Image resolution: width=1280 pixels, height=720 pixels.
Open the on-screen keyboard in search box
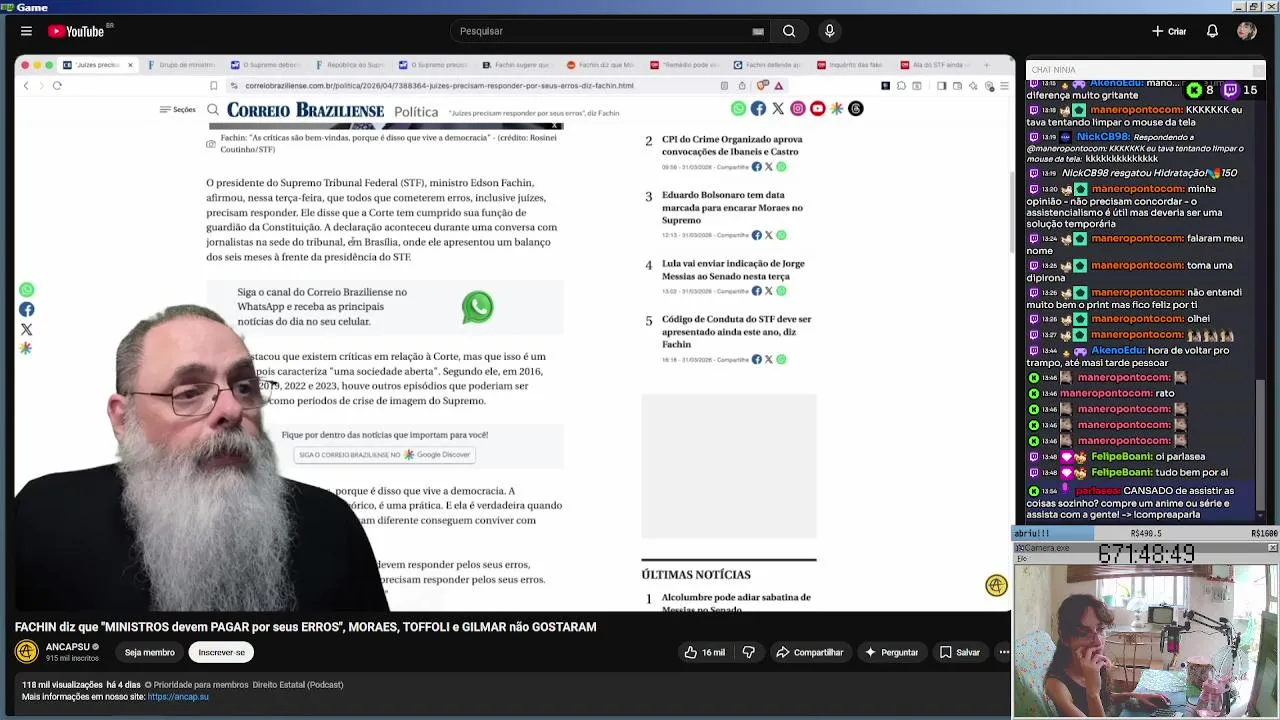tap(758, 31)
